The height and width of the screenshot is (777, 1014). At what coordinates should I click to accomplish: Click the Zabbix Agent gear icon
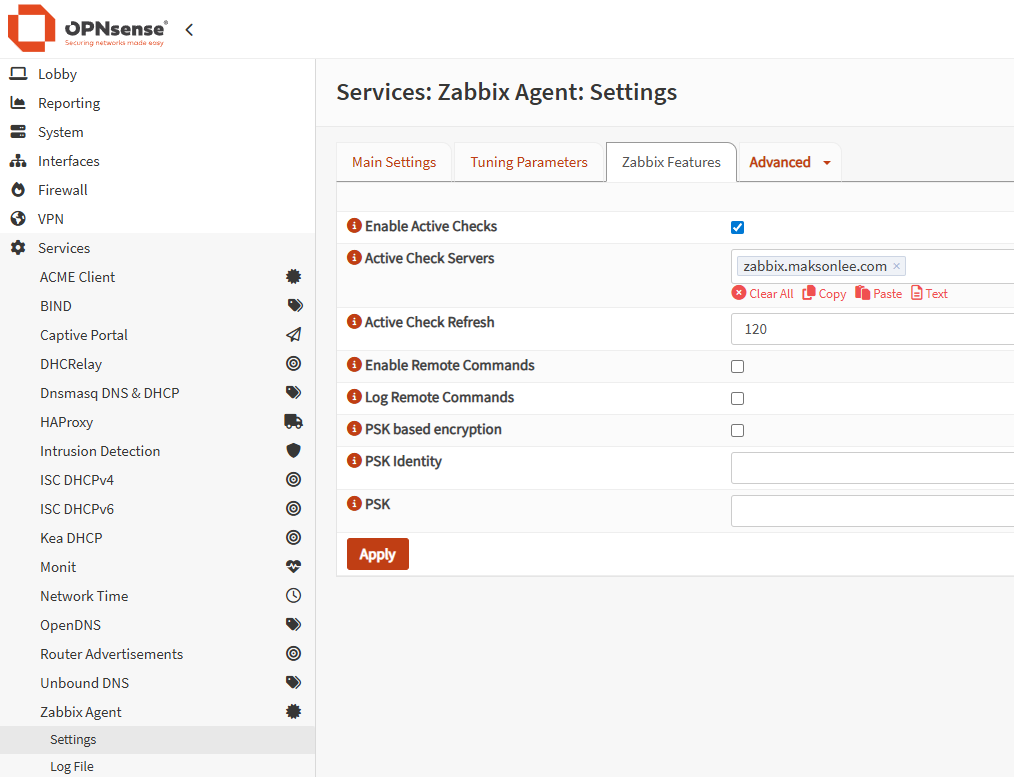click(x=294, y=712)
